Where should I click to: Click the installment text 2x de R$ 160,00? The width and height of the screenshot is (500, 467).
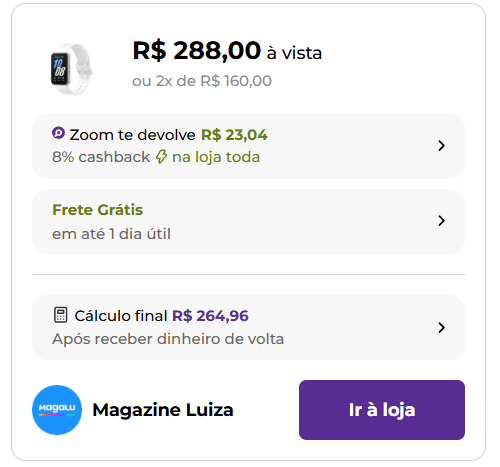click(213, 81)
